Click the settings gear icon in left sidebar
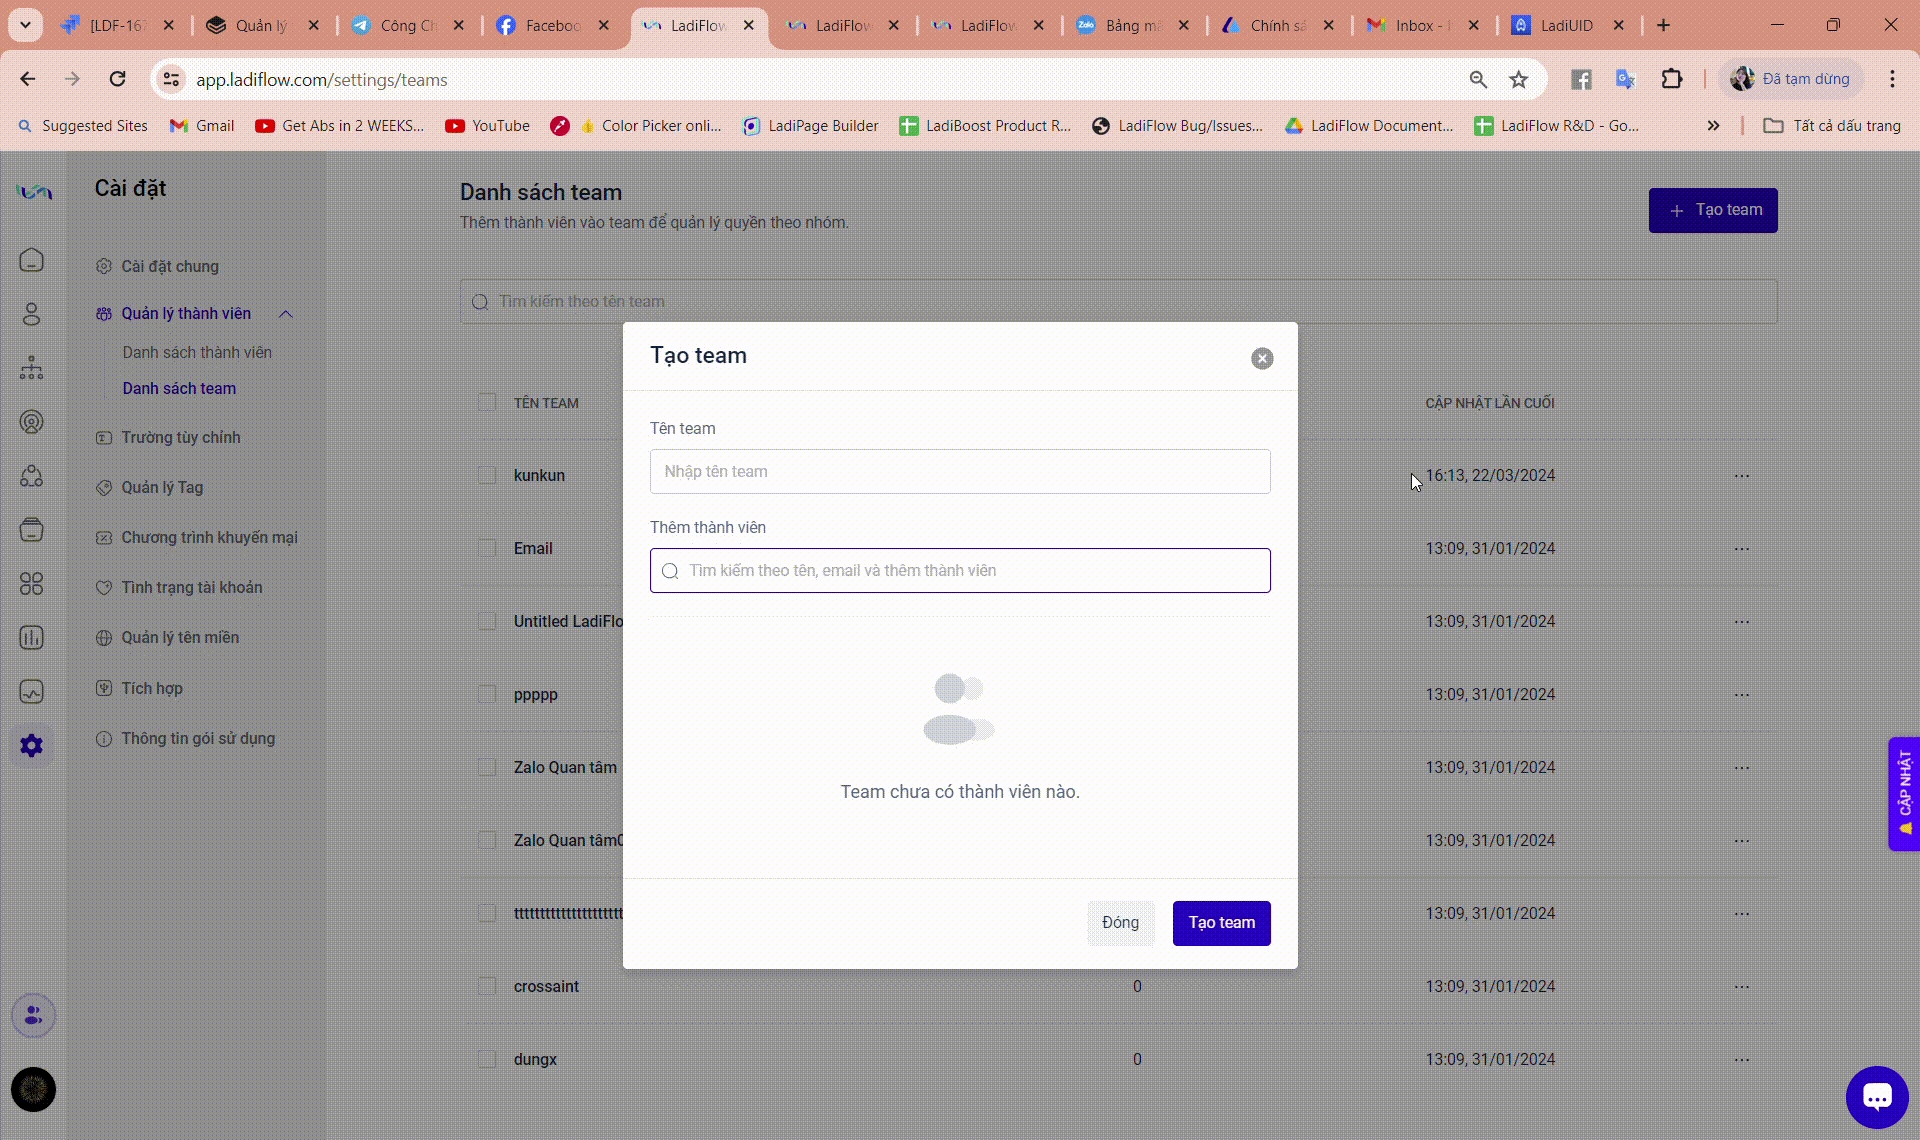This screenshot has height=1140, width=1920. click(x=32, y=745)
